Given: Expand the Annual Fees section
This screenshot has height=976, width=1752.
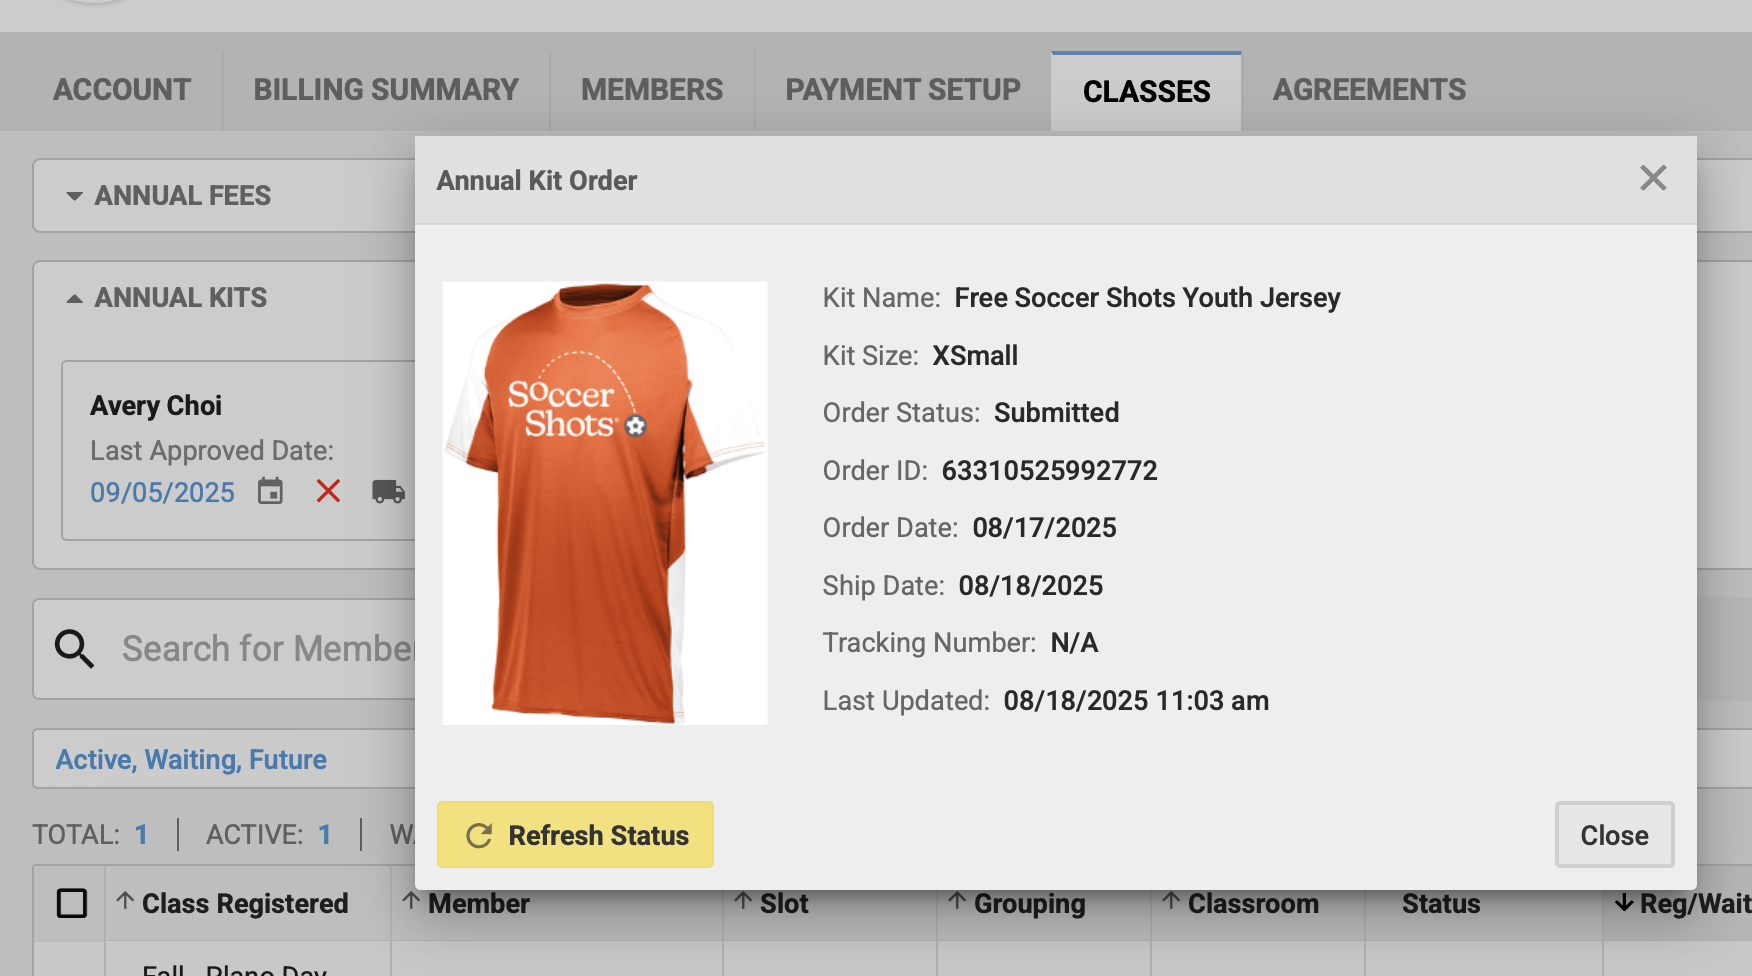Looking at the screenshot, I should 75,196.
